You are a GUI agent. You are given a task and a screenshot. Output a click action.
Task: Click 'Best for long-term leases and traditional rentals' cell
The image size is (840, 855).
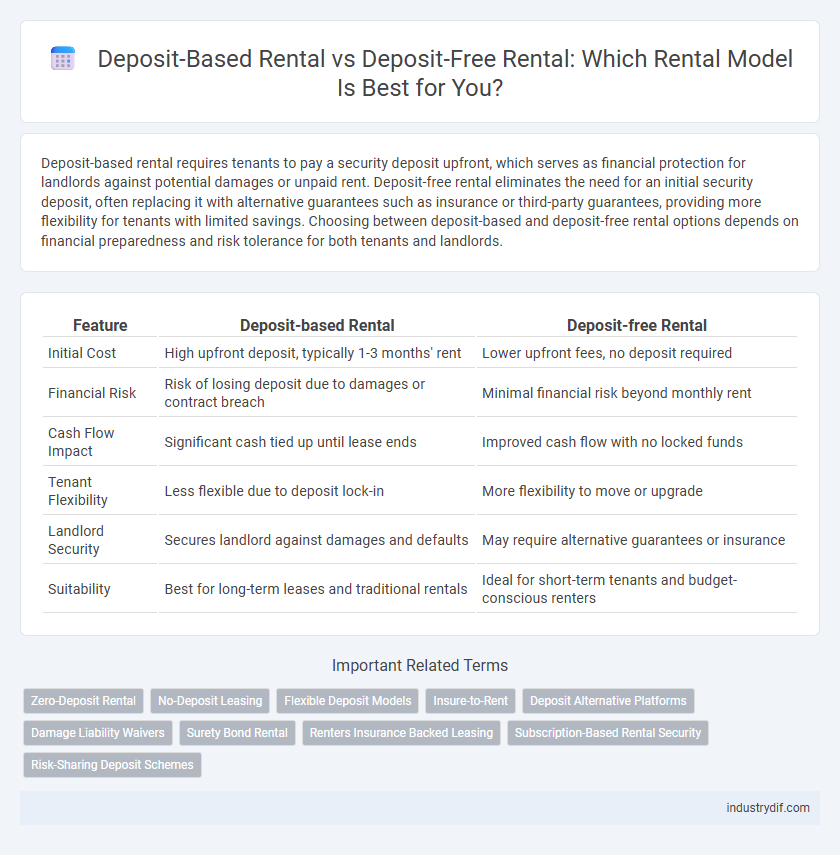(317, 589)
